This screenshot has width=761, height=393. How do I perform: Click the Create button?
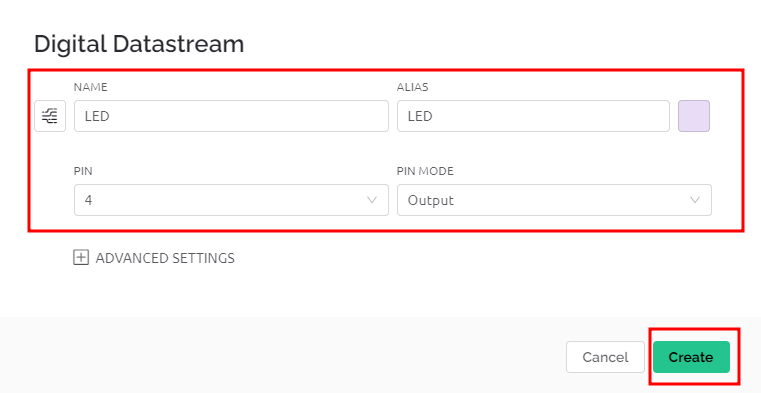coord(691,357)
